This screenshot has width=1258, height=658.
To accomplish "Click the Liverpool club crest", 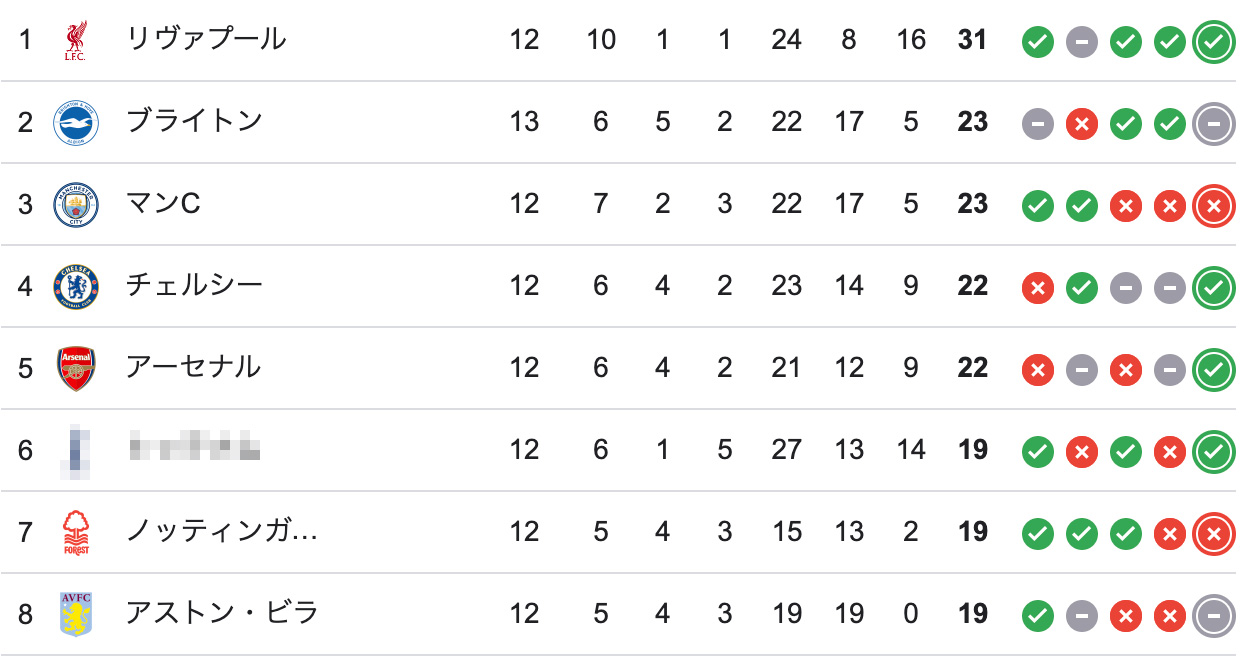I will [x=76, y=40].
